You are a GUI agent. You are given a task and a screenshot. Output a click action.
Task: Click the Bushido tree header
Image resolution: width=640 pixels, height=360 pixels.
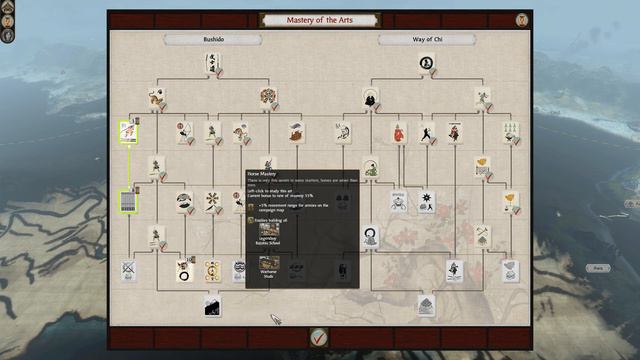(x=213, y=39)
